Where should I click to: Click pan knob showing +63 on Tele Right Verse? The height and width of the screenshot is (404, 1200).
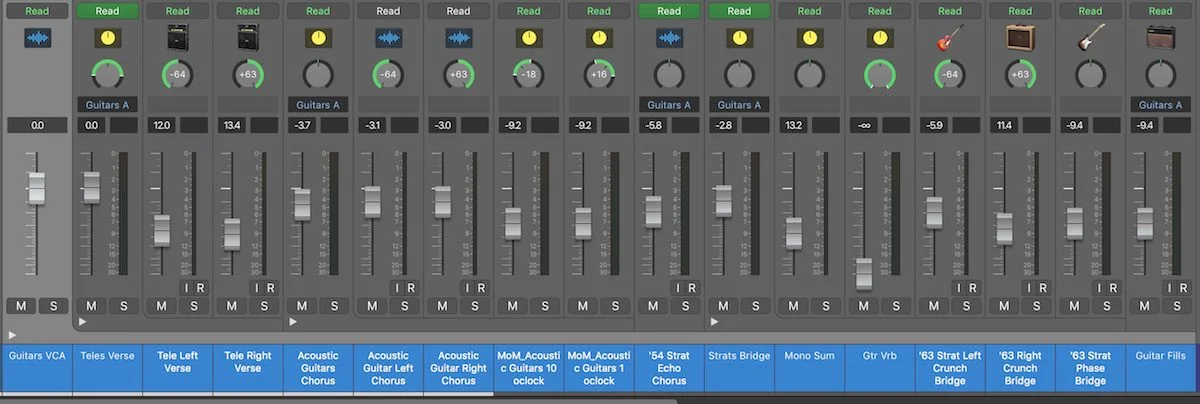tap(248, 75)
